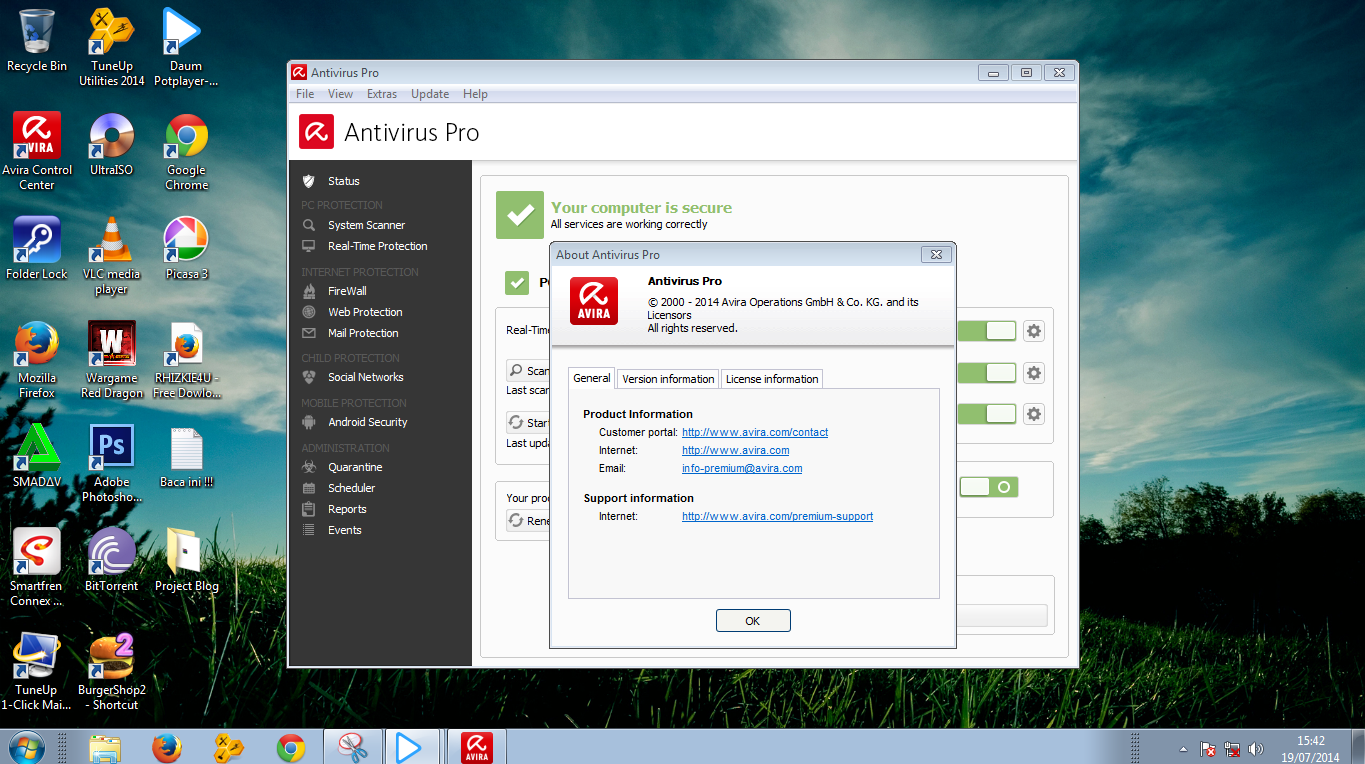Viewport: 1365px width, 764px height.
Task: Click the Smartfren Connex desktop icon
Action: click(37, 568)
